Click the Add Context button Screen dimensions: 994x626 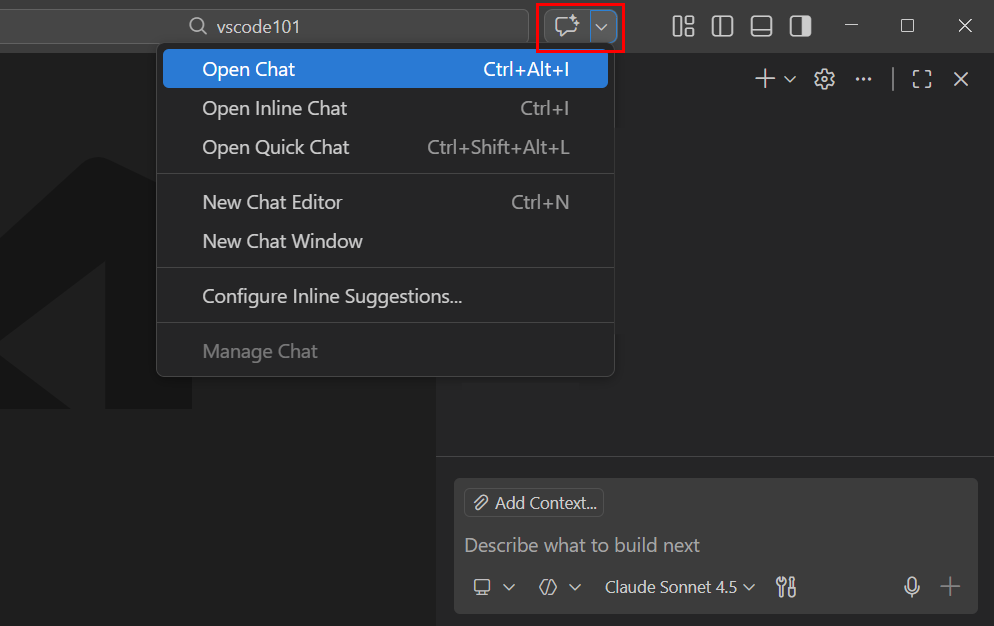pyautogui.click(x=533, y=503)
